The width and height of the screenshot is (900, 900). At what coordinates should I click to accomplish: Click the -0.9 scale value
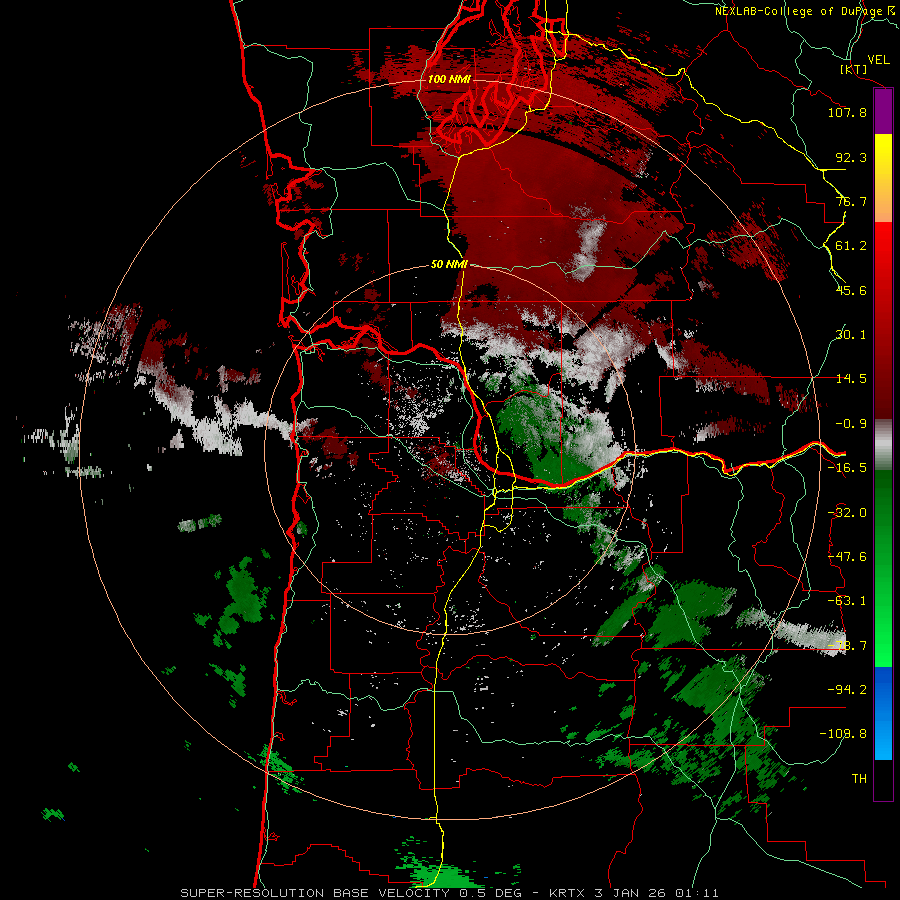[x=851, y=424]
